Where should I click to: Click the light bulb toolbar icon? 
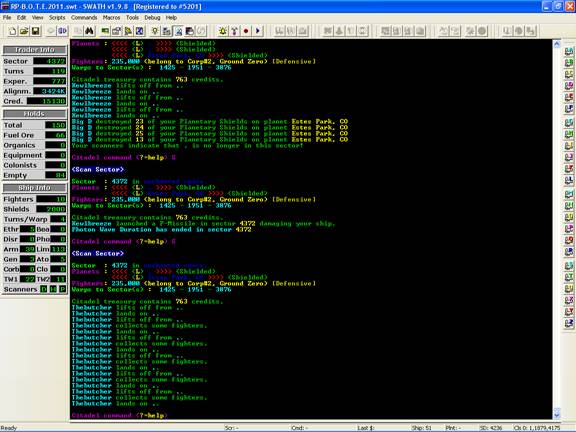[155, 31]
